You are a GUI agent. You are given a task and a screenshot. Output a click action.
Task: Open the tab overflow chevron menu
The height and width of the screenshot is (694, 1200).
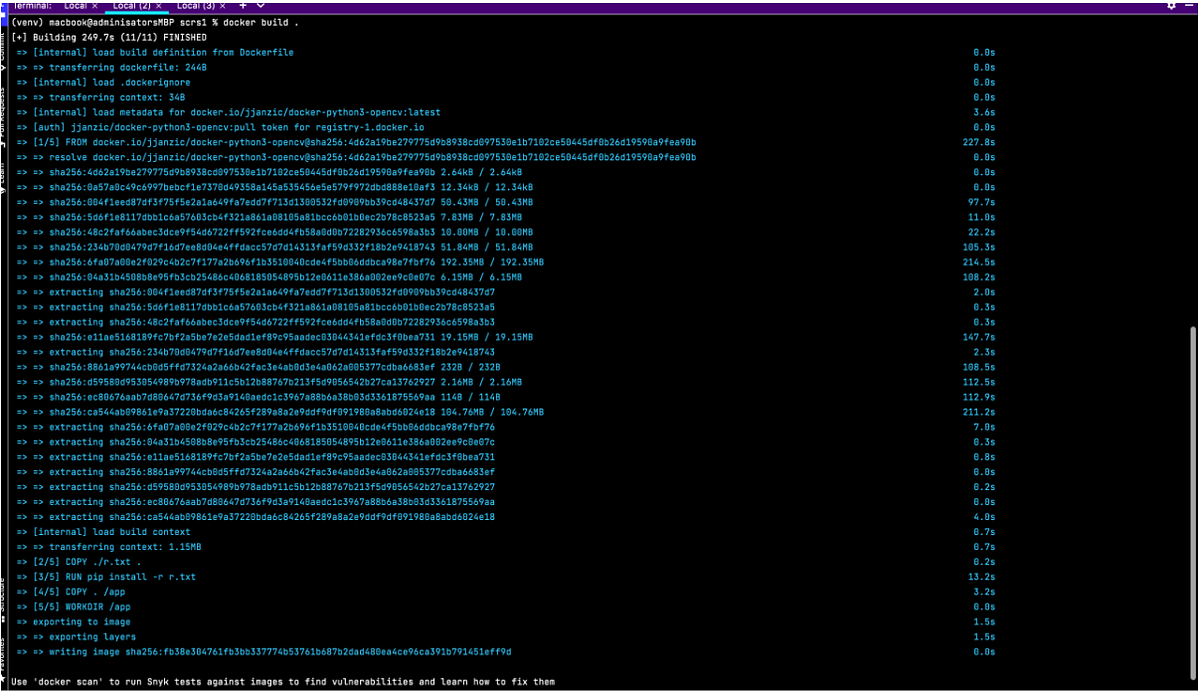tap(260, 5)
